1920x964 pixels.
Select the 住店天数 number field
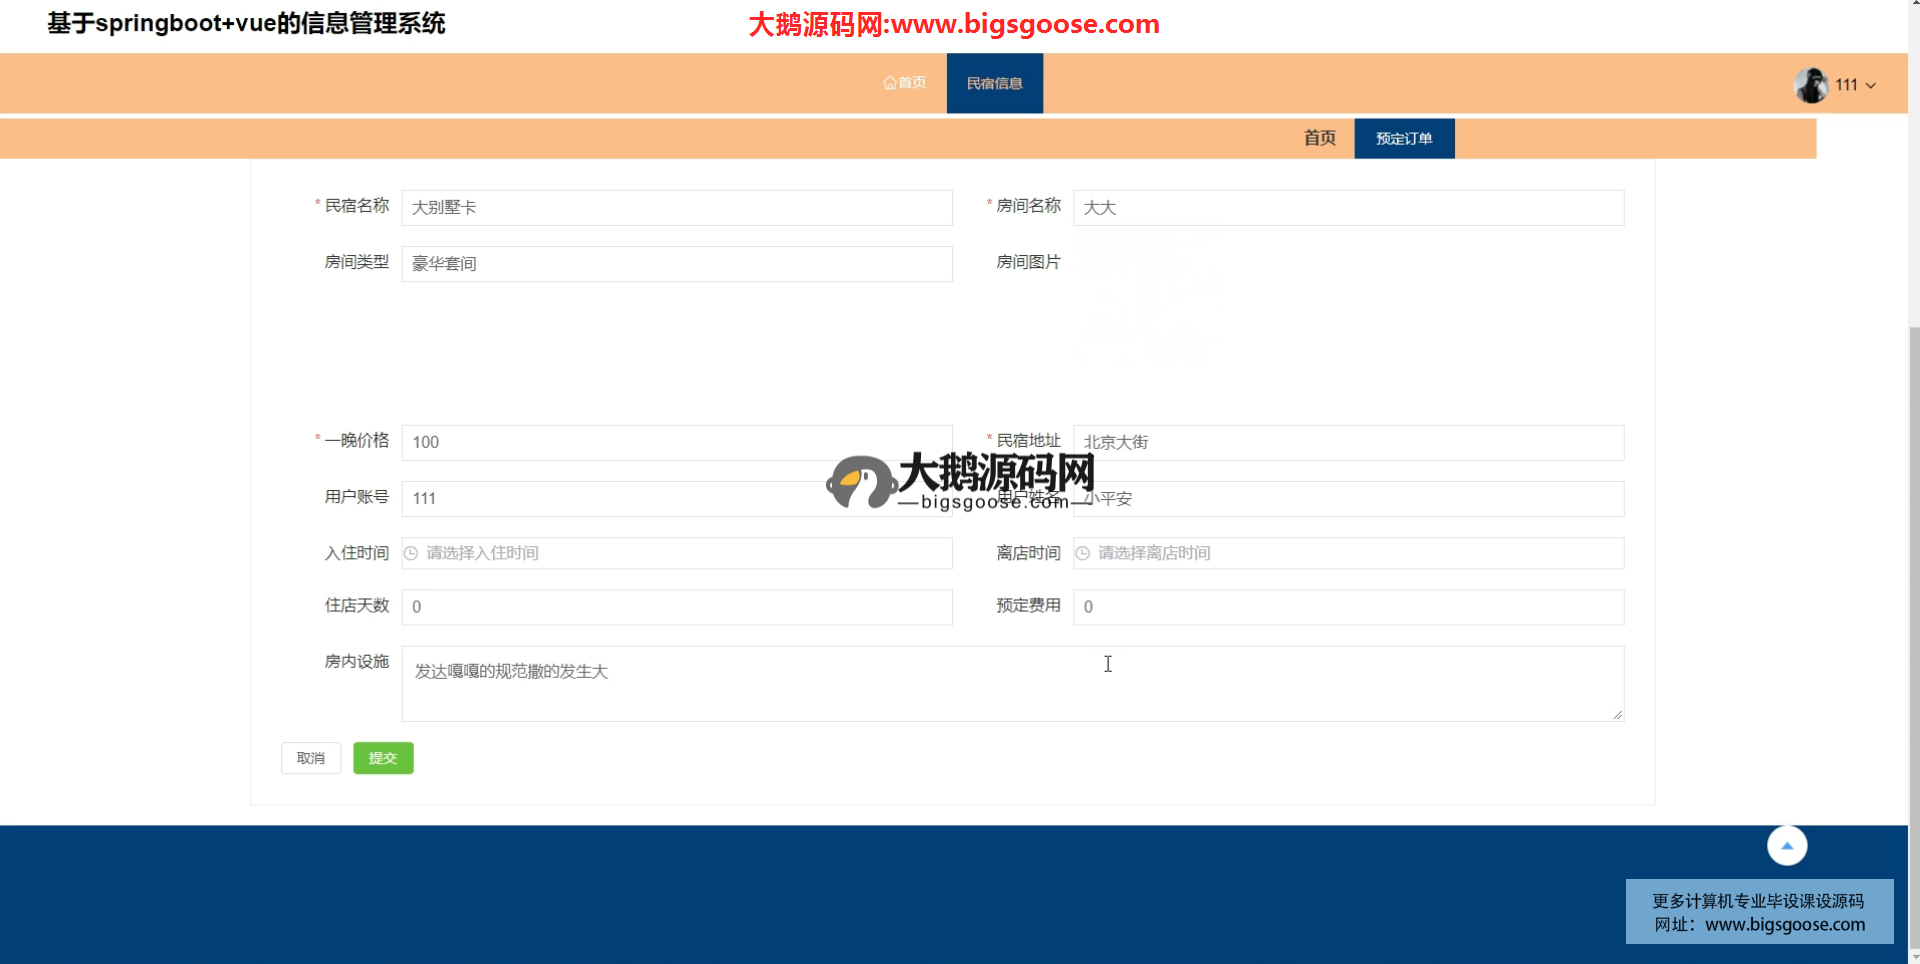[676, 607]
